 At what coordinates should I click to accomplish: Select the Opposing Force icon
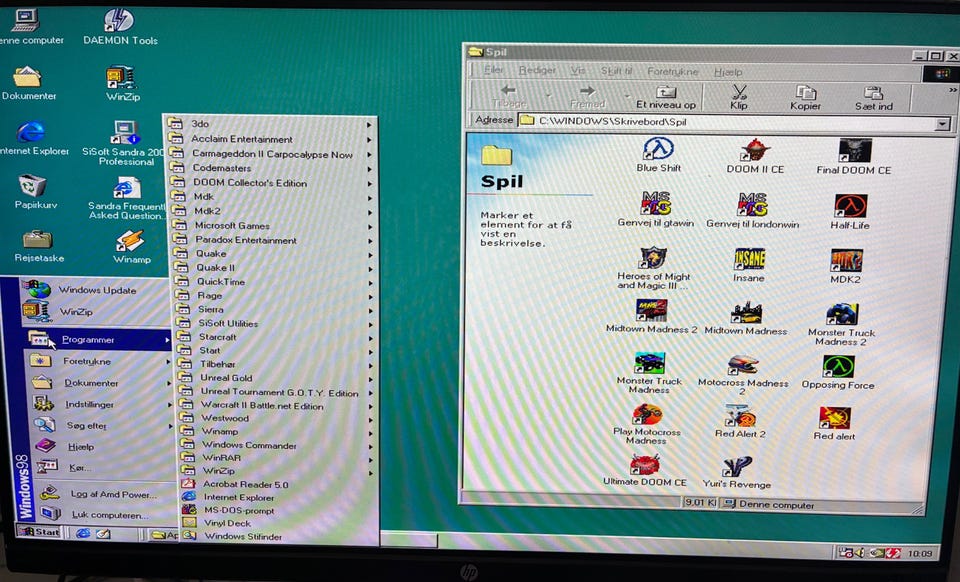[838, 372]
